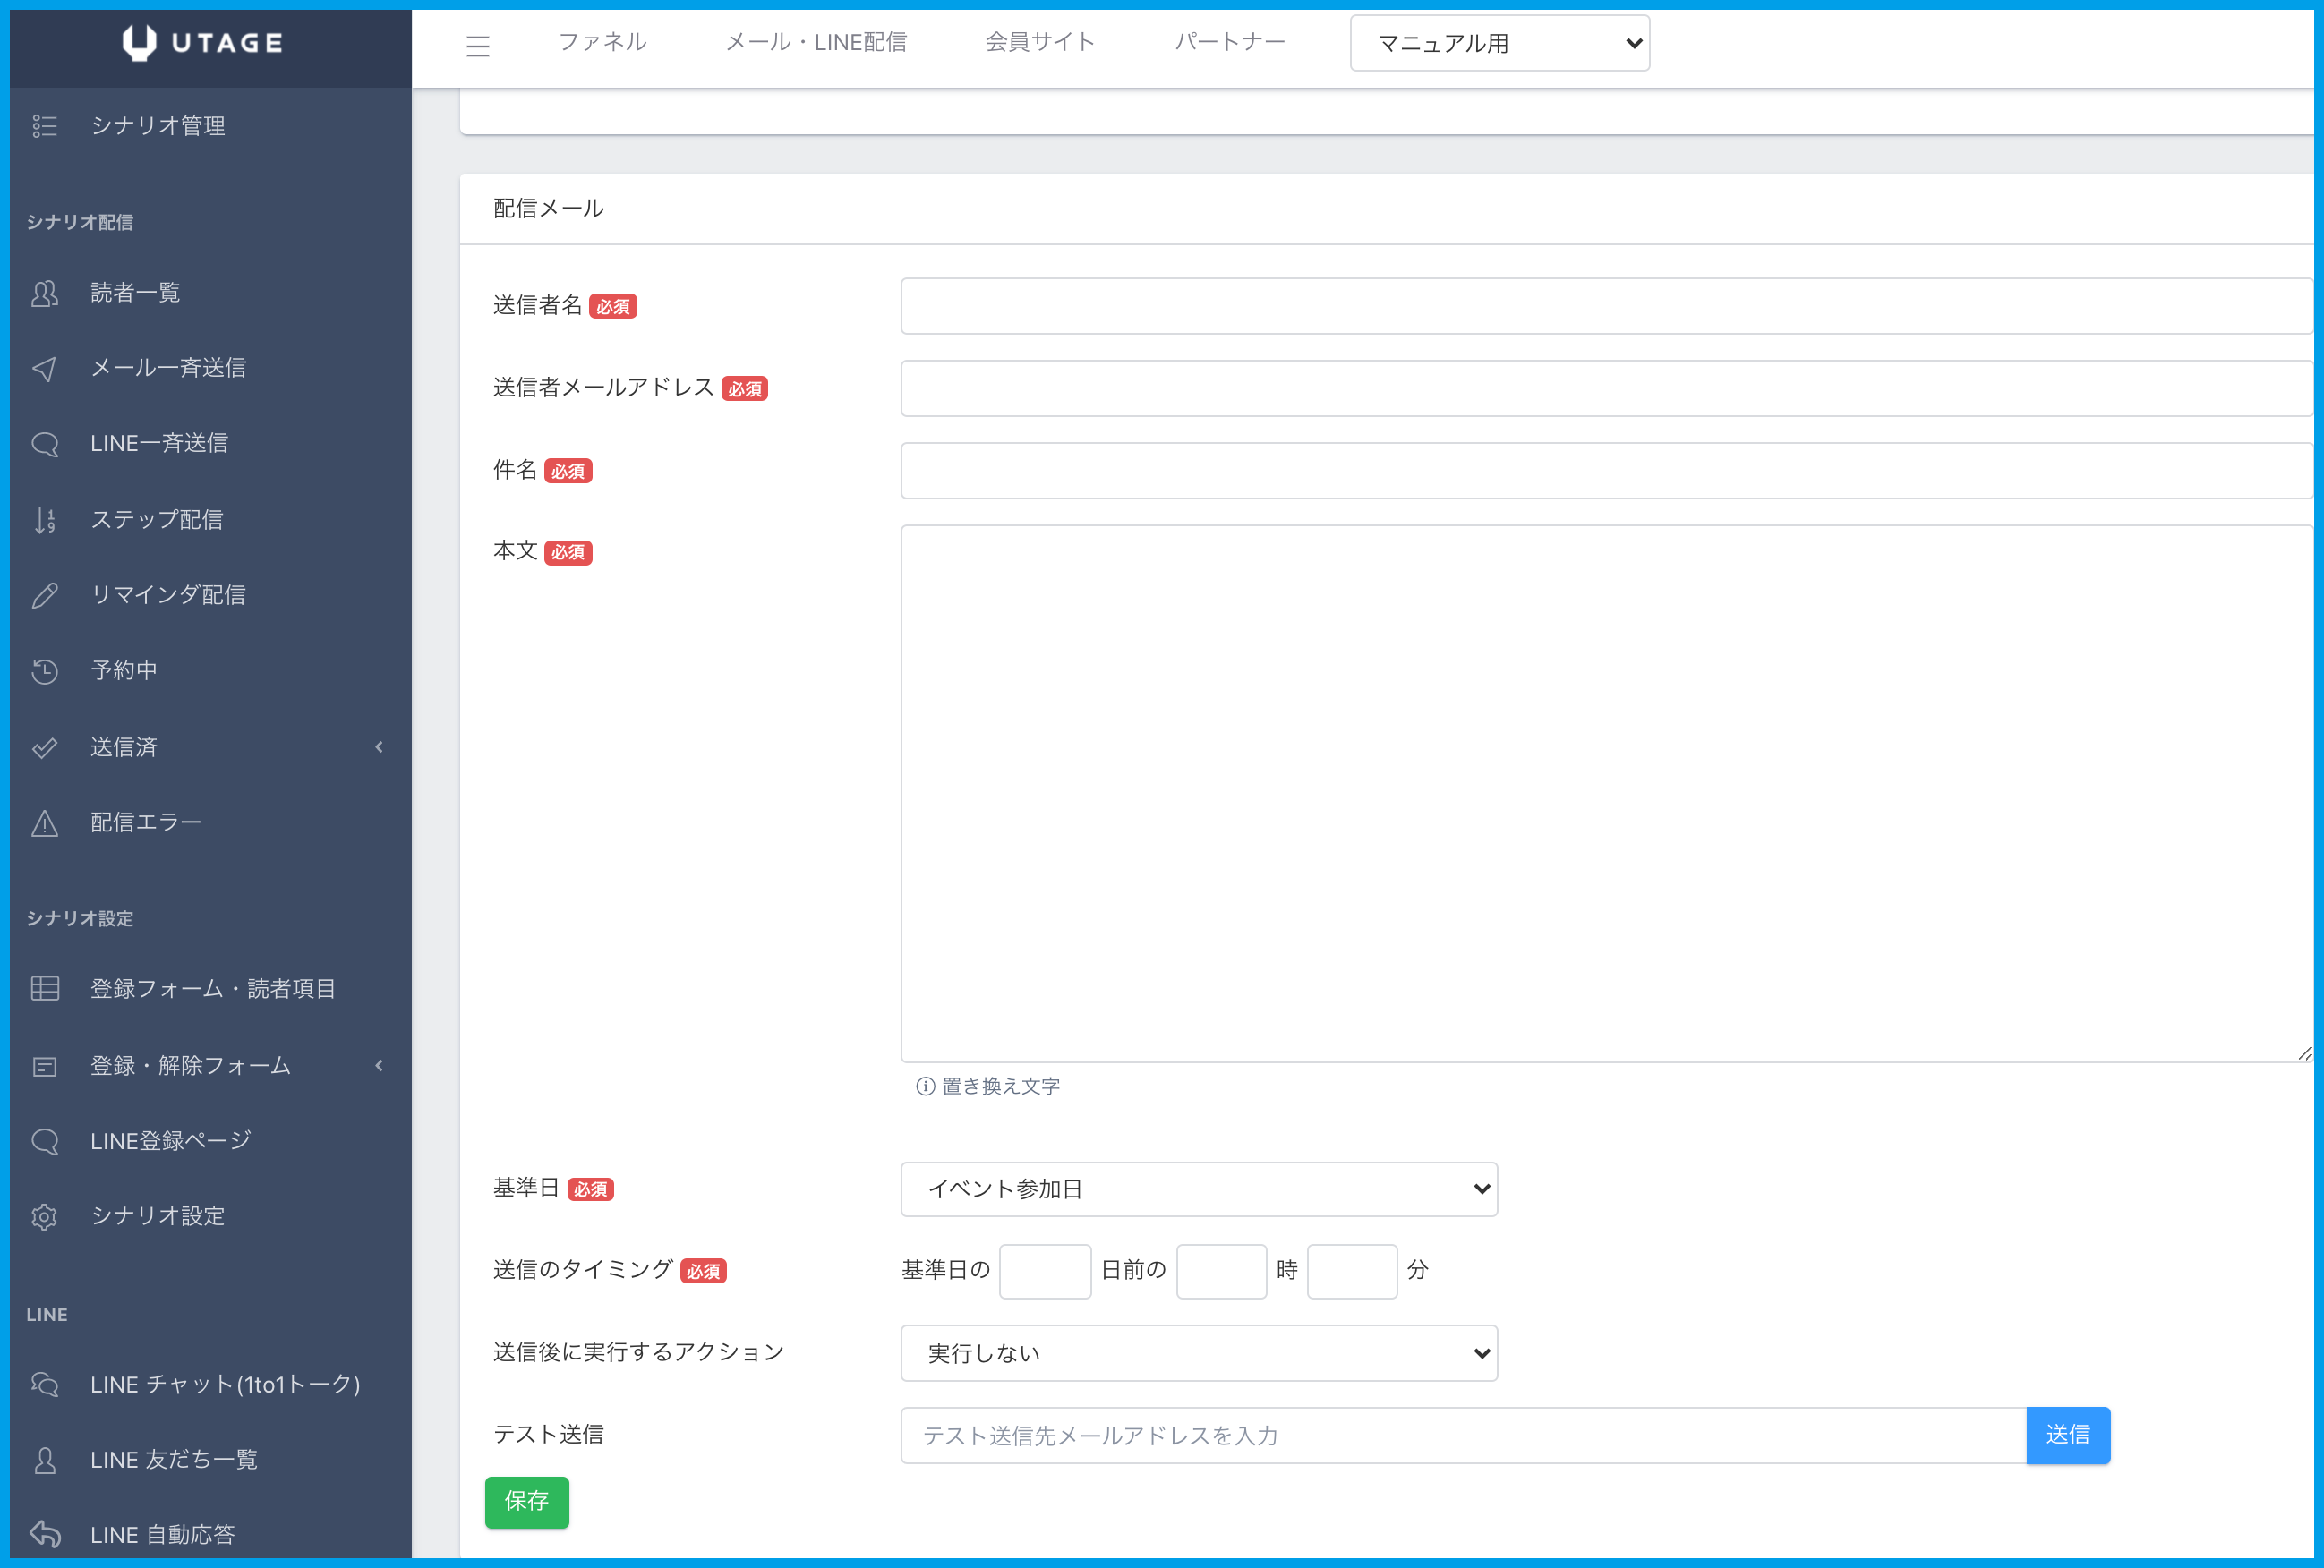Click the ステップ配信 sort icon
The width and height of the screenshot is (2324, 1568).
(45, 520)
